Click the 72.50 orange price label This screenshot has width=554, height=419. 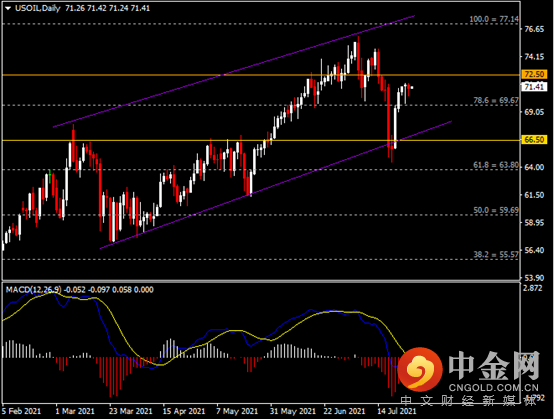click(534, 74)
